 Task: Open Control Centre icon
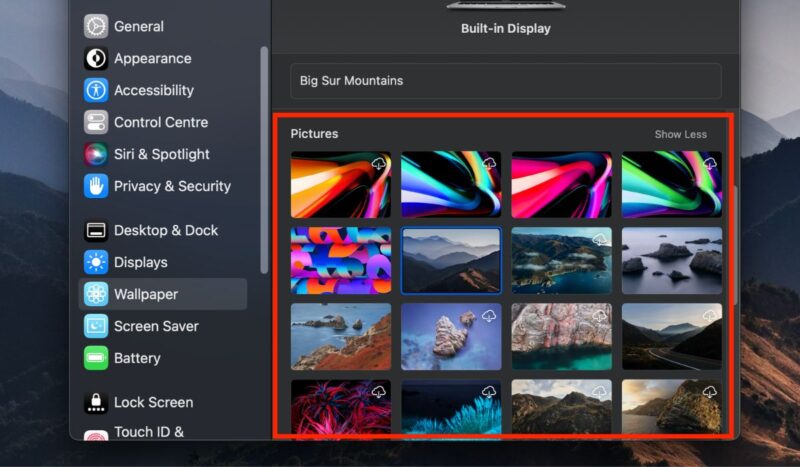click(96, 122)
